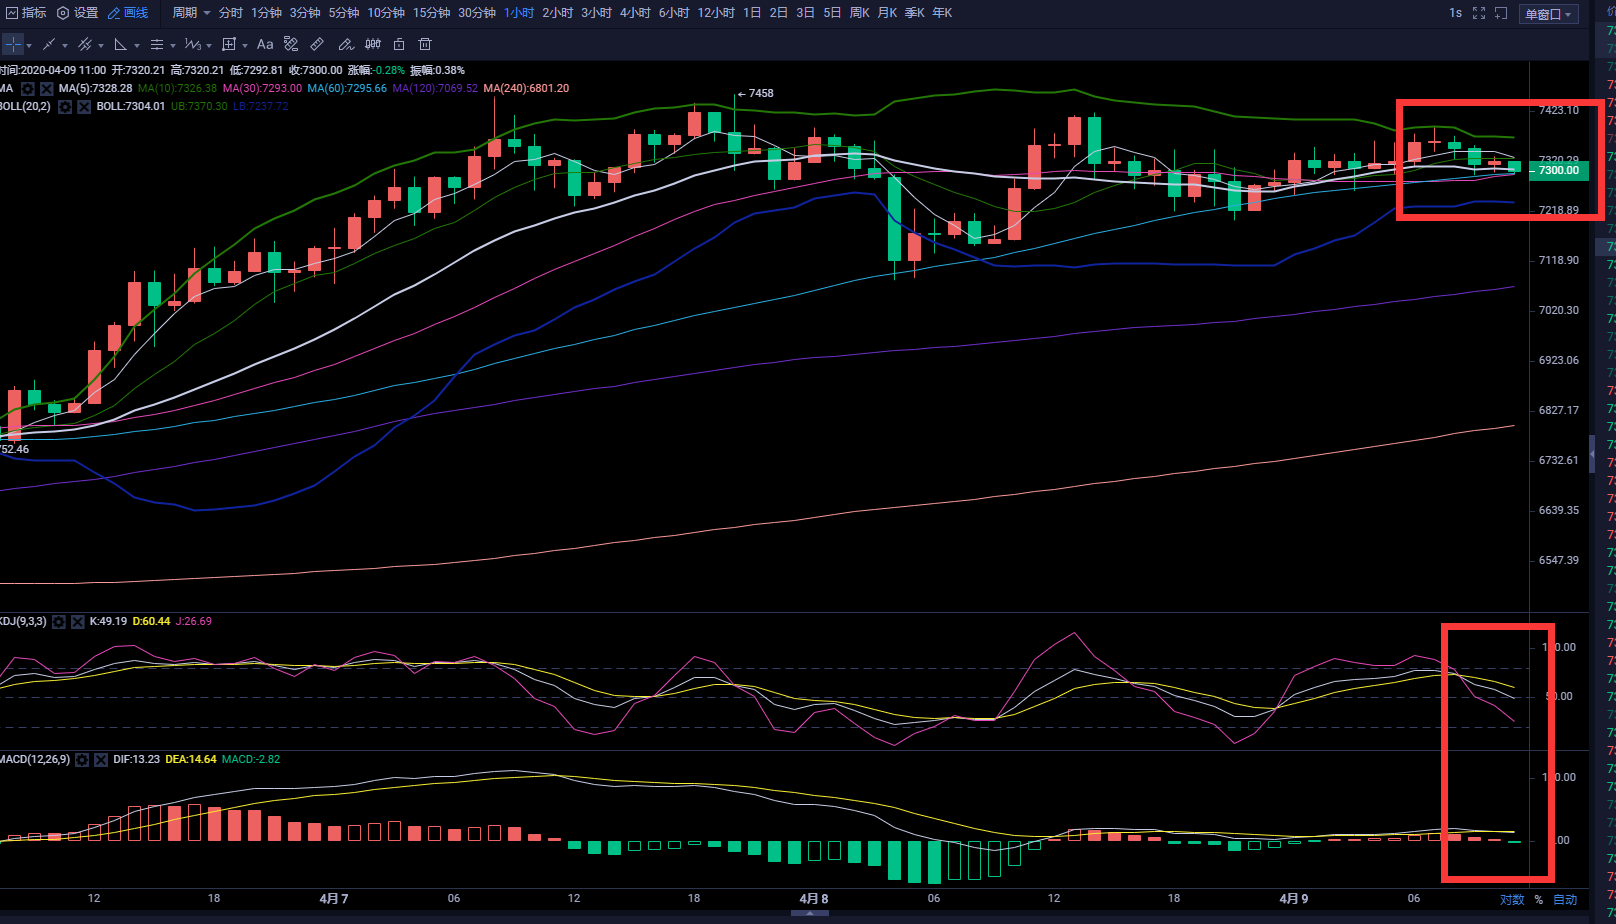Expand the 周期 period dropdown

(x=191, y=13)
